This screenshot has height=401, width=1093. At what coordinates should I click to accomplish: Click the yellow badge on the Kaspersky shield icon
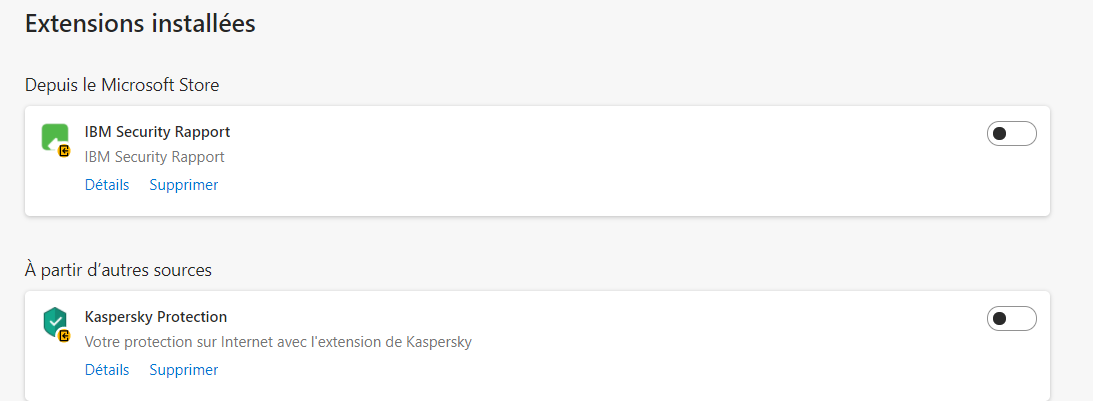(64, 336)
